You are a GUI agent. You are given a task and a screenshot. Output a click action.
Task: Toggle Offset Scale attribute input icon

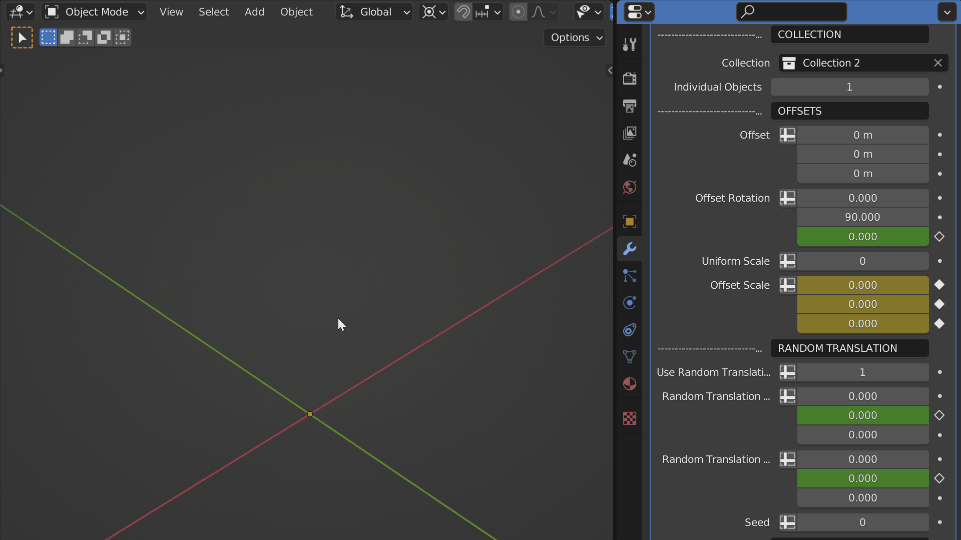788,285
